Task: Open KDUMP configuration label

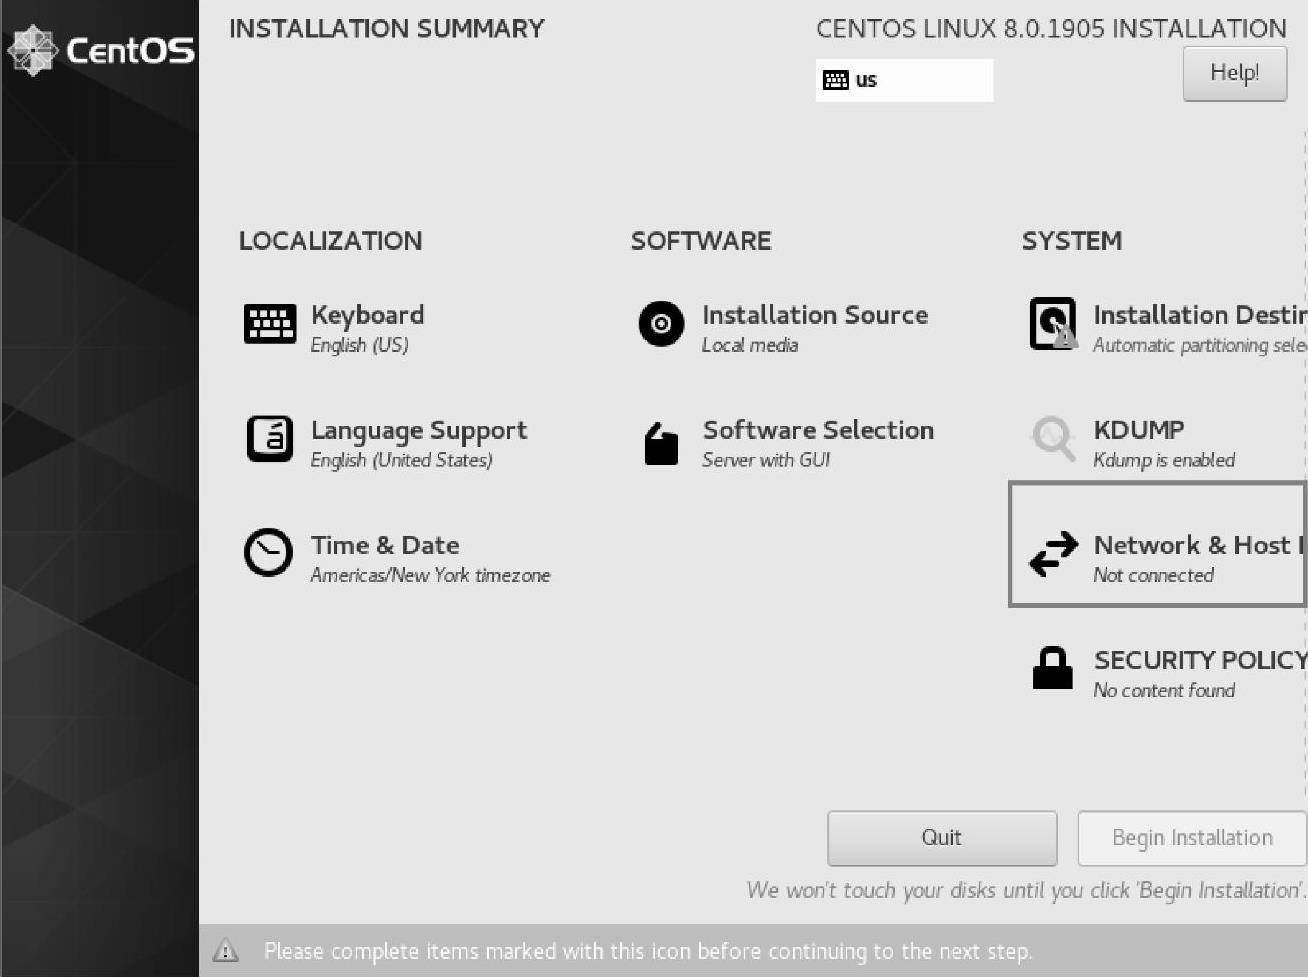Action: coord(1139,430)
